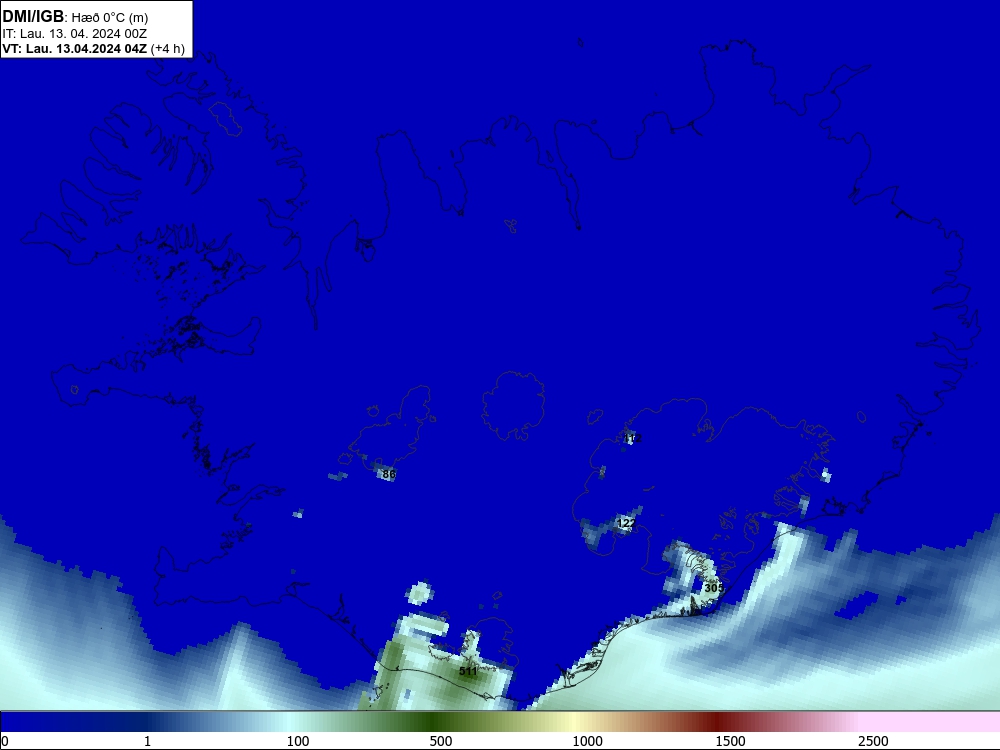Click the '112' value label on map
Viewport: 1000px width, 750px height.
pos(631,439)
